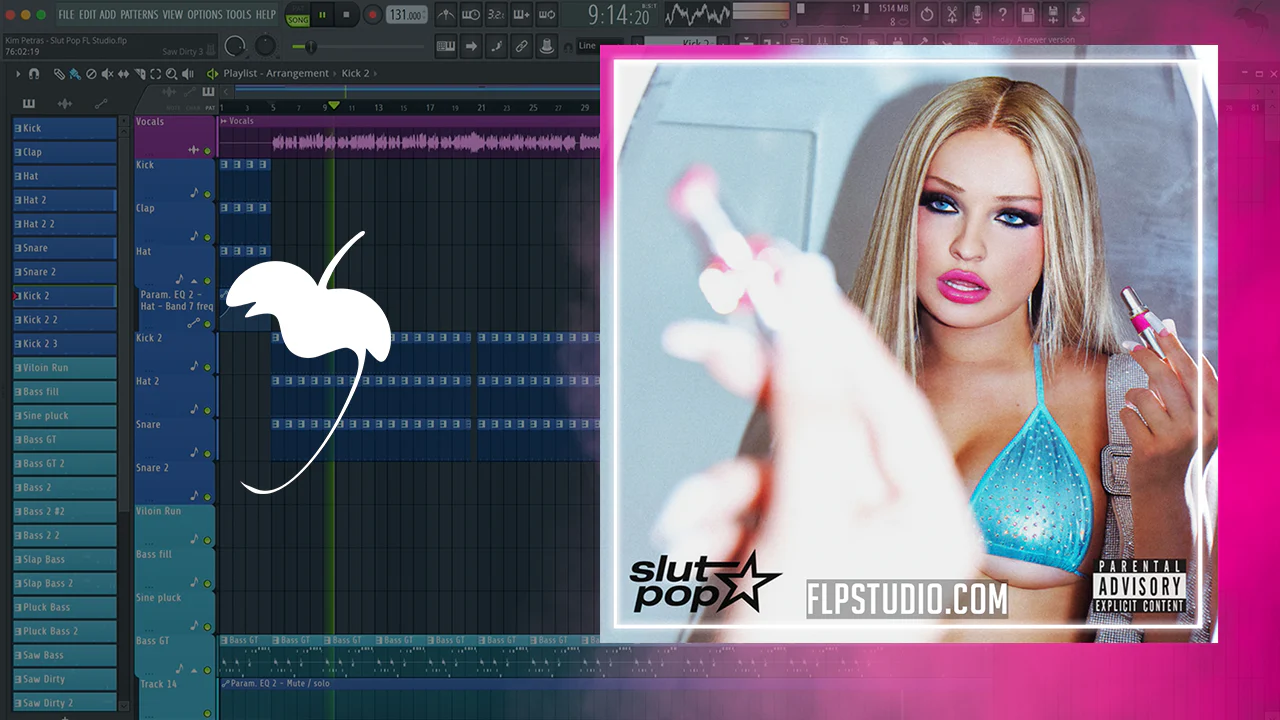Click the question mark help icon

[x=1002, y=15]
